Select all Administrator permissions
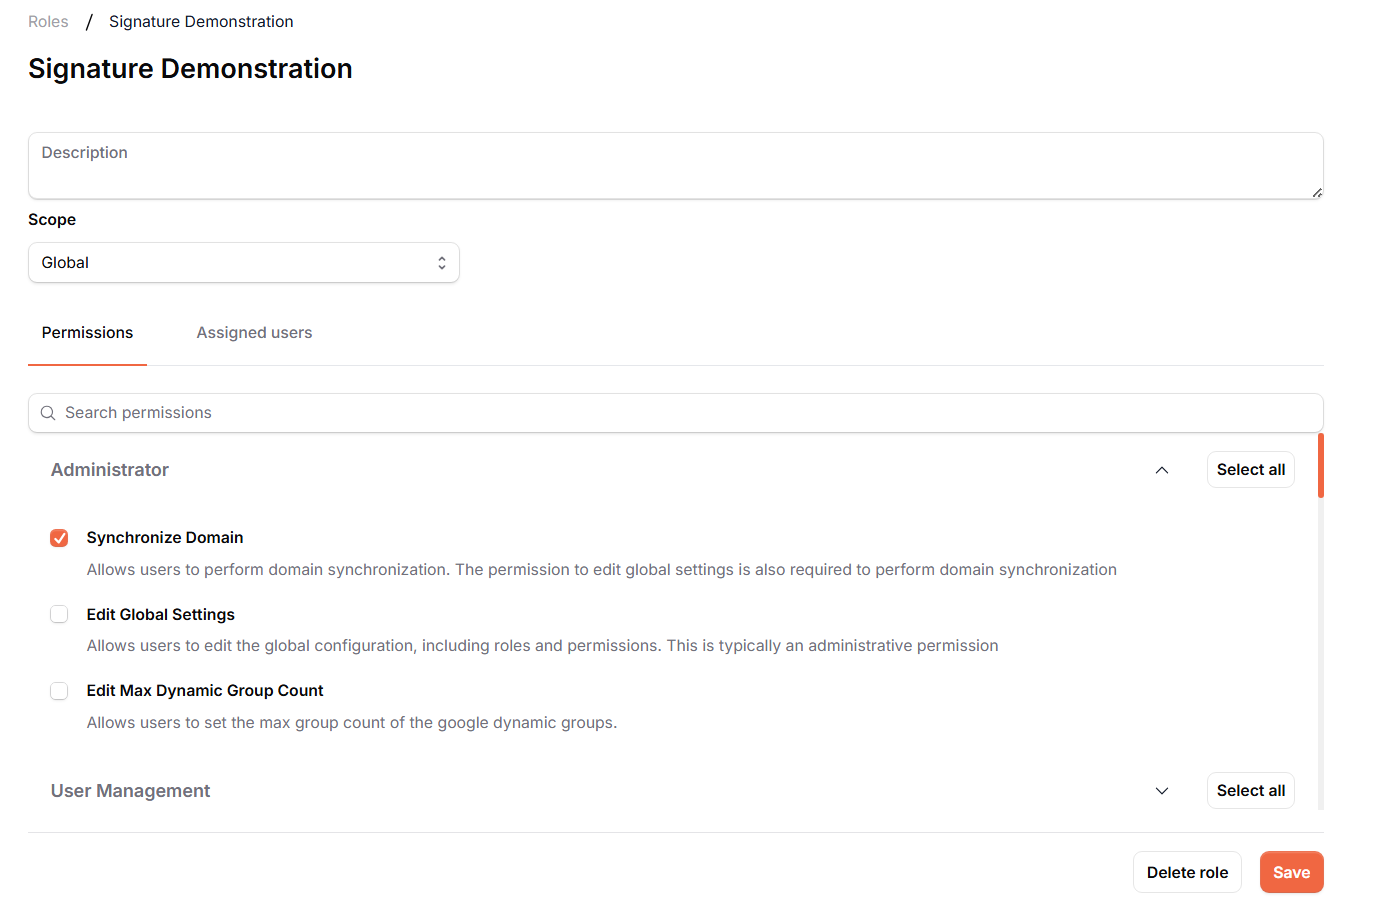The image size is (1382, 897). pyautogui.click(x=1251, y=470)
